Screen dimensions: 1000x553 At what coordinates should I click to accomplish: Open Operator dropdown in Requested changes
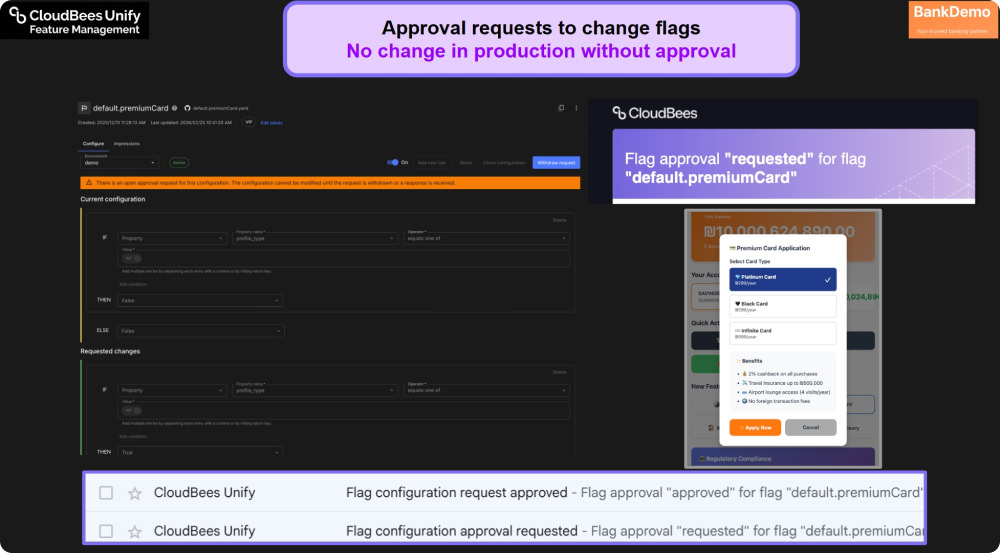pos(487,390)
